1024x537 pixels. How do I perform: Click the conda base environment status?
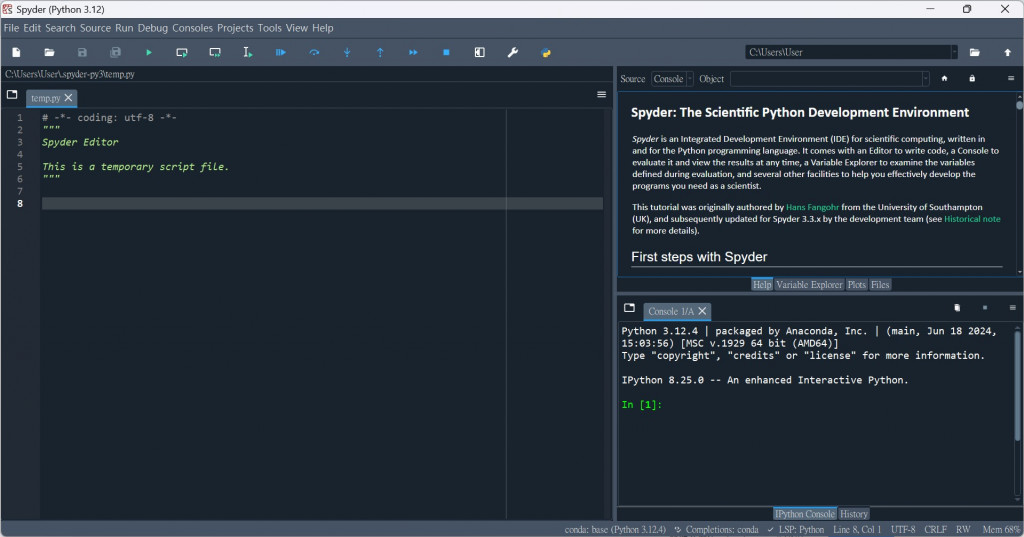pyautogui.click(x=615, y=530)
